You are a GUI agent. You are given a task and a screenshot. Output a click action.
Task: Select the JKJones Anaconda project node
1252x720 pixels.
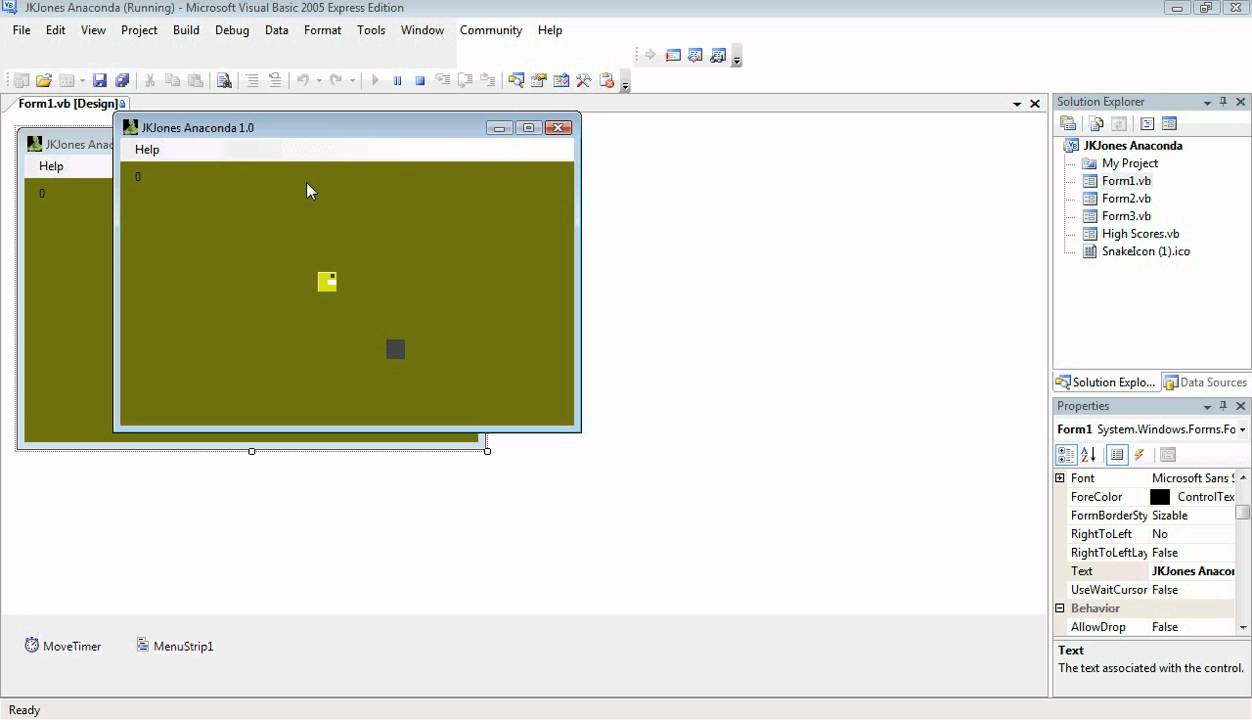click(x=1123, y=145)
